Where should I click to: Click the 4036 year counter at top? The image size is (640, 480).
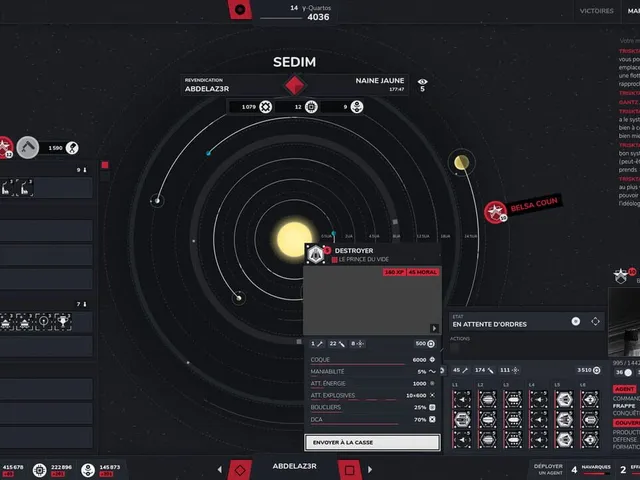coord(318,17)
